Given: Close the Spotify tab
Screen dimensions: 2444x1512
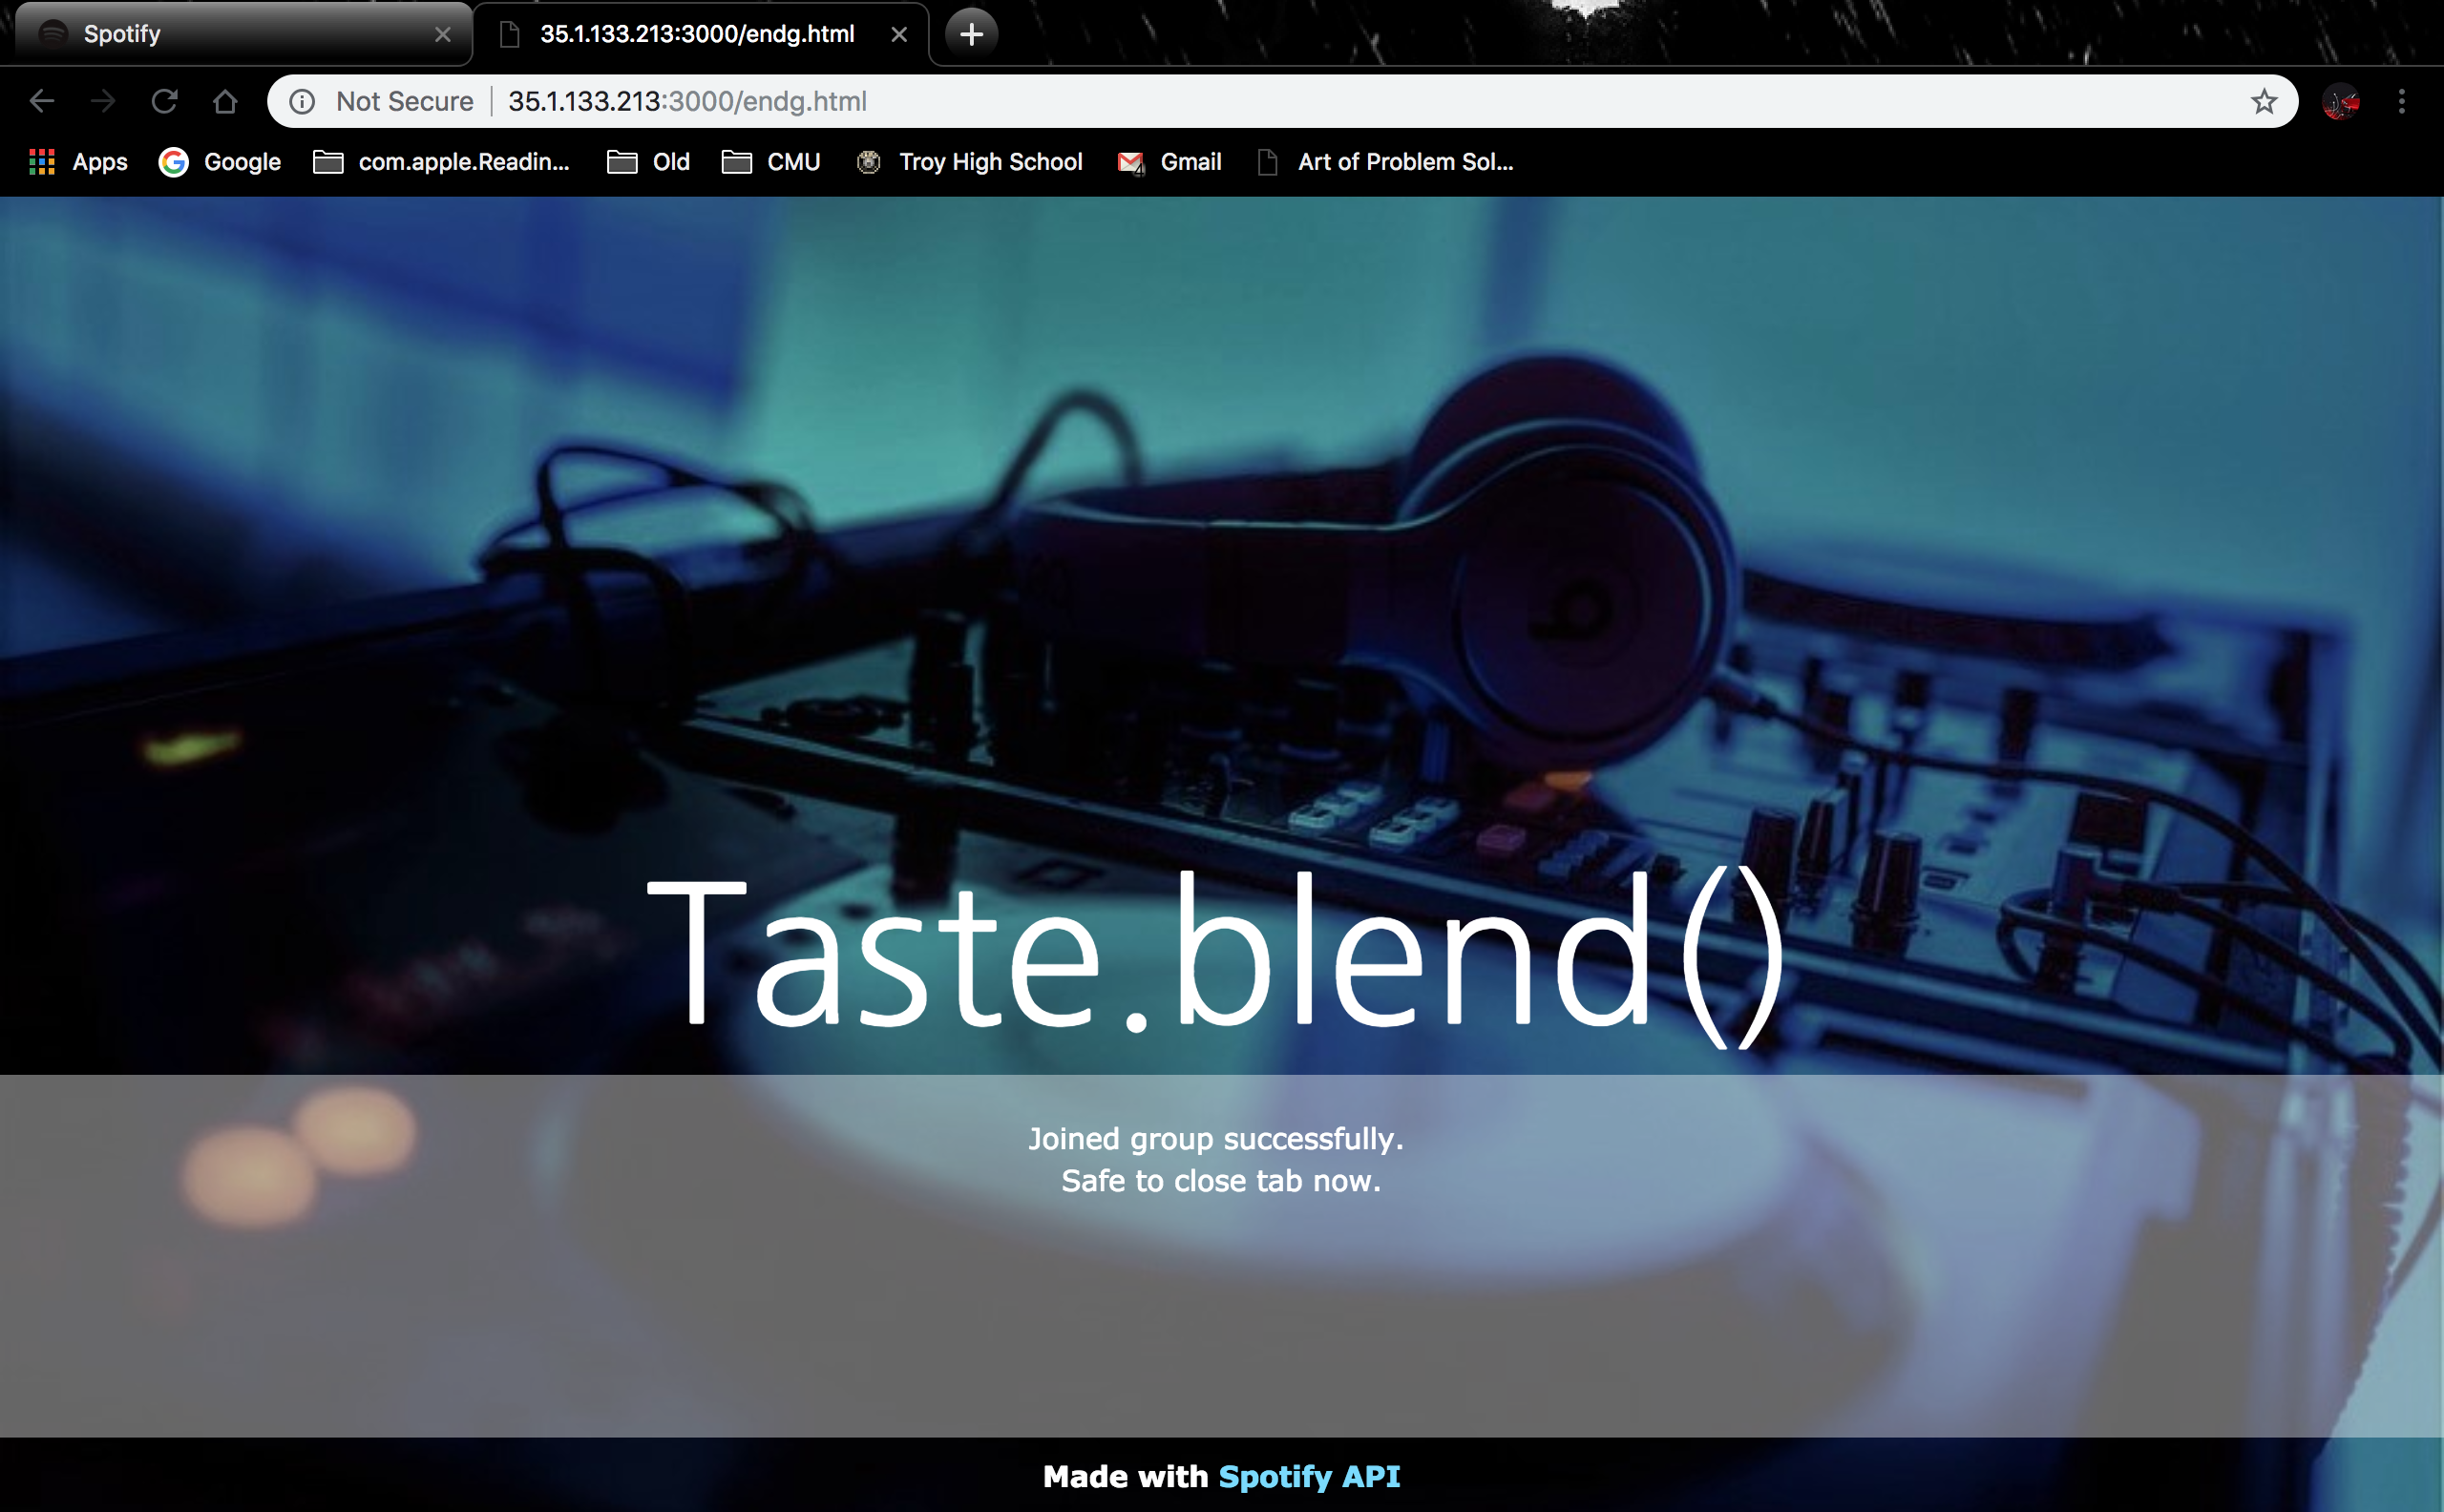Looking at the screenshot, I should [442, 34].
